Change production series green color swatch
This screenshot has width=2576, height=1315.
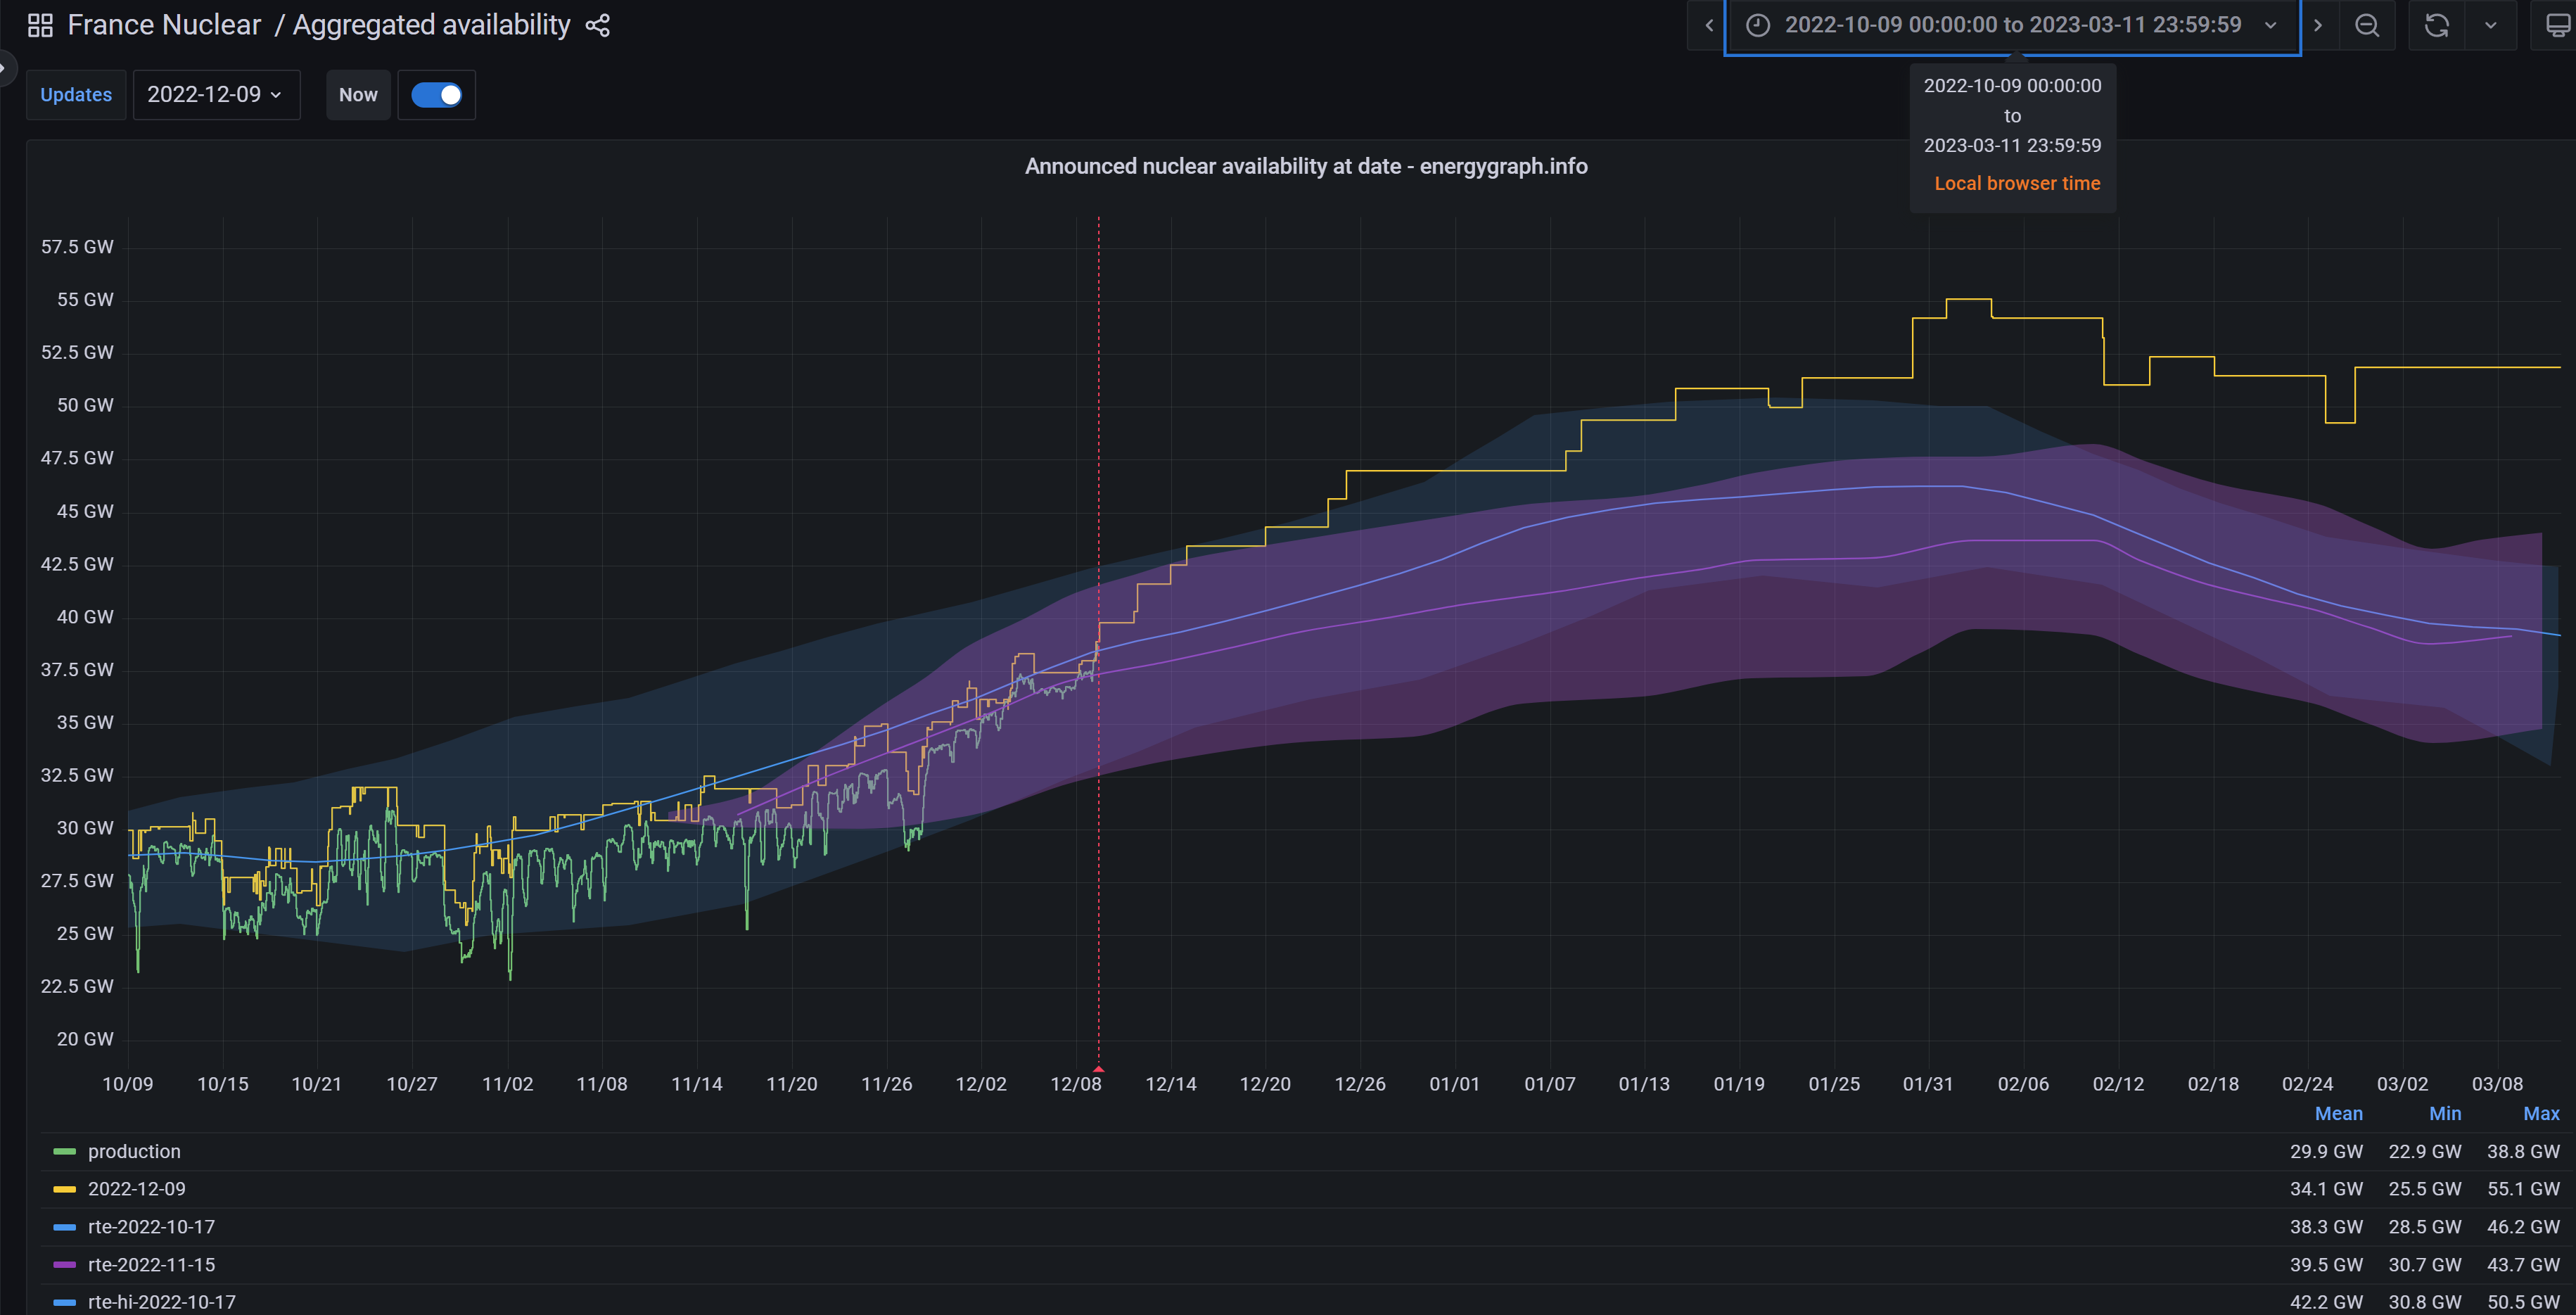[x=65, y=1152]
